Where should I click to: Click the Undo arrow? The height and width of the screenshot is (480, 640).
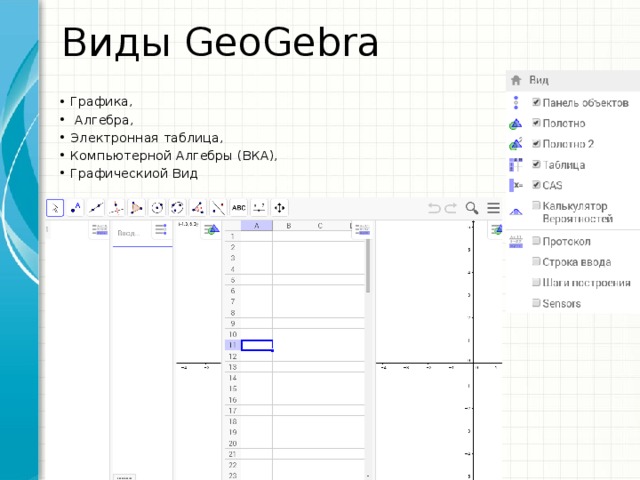coord(434,208)
